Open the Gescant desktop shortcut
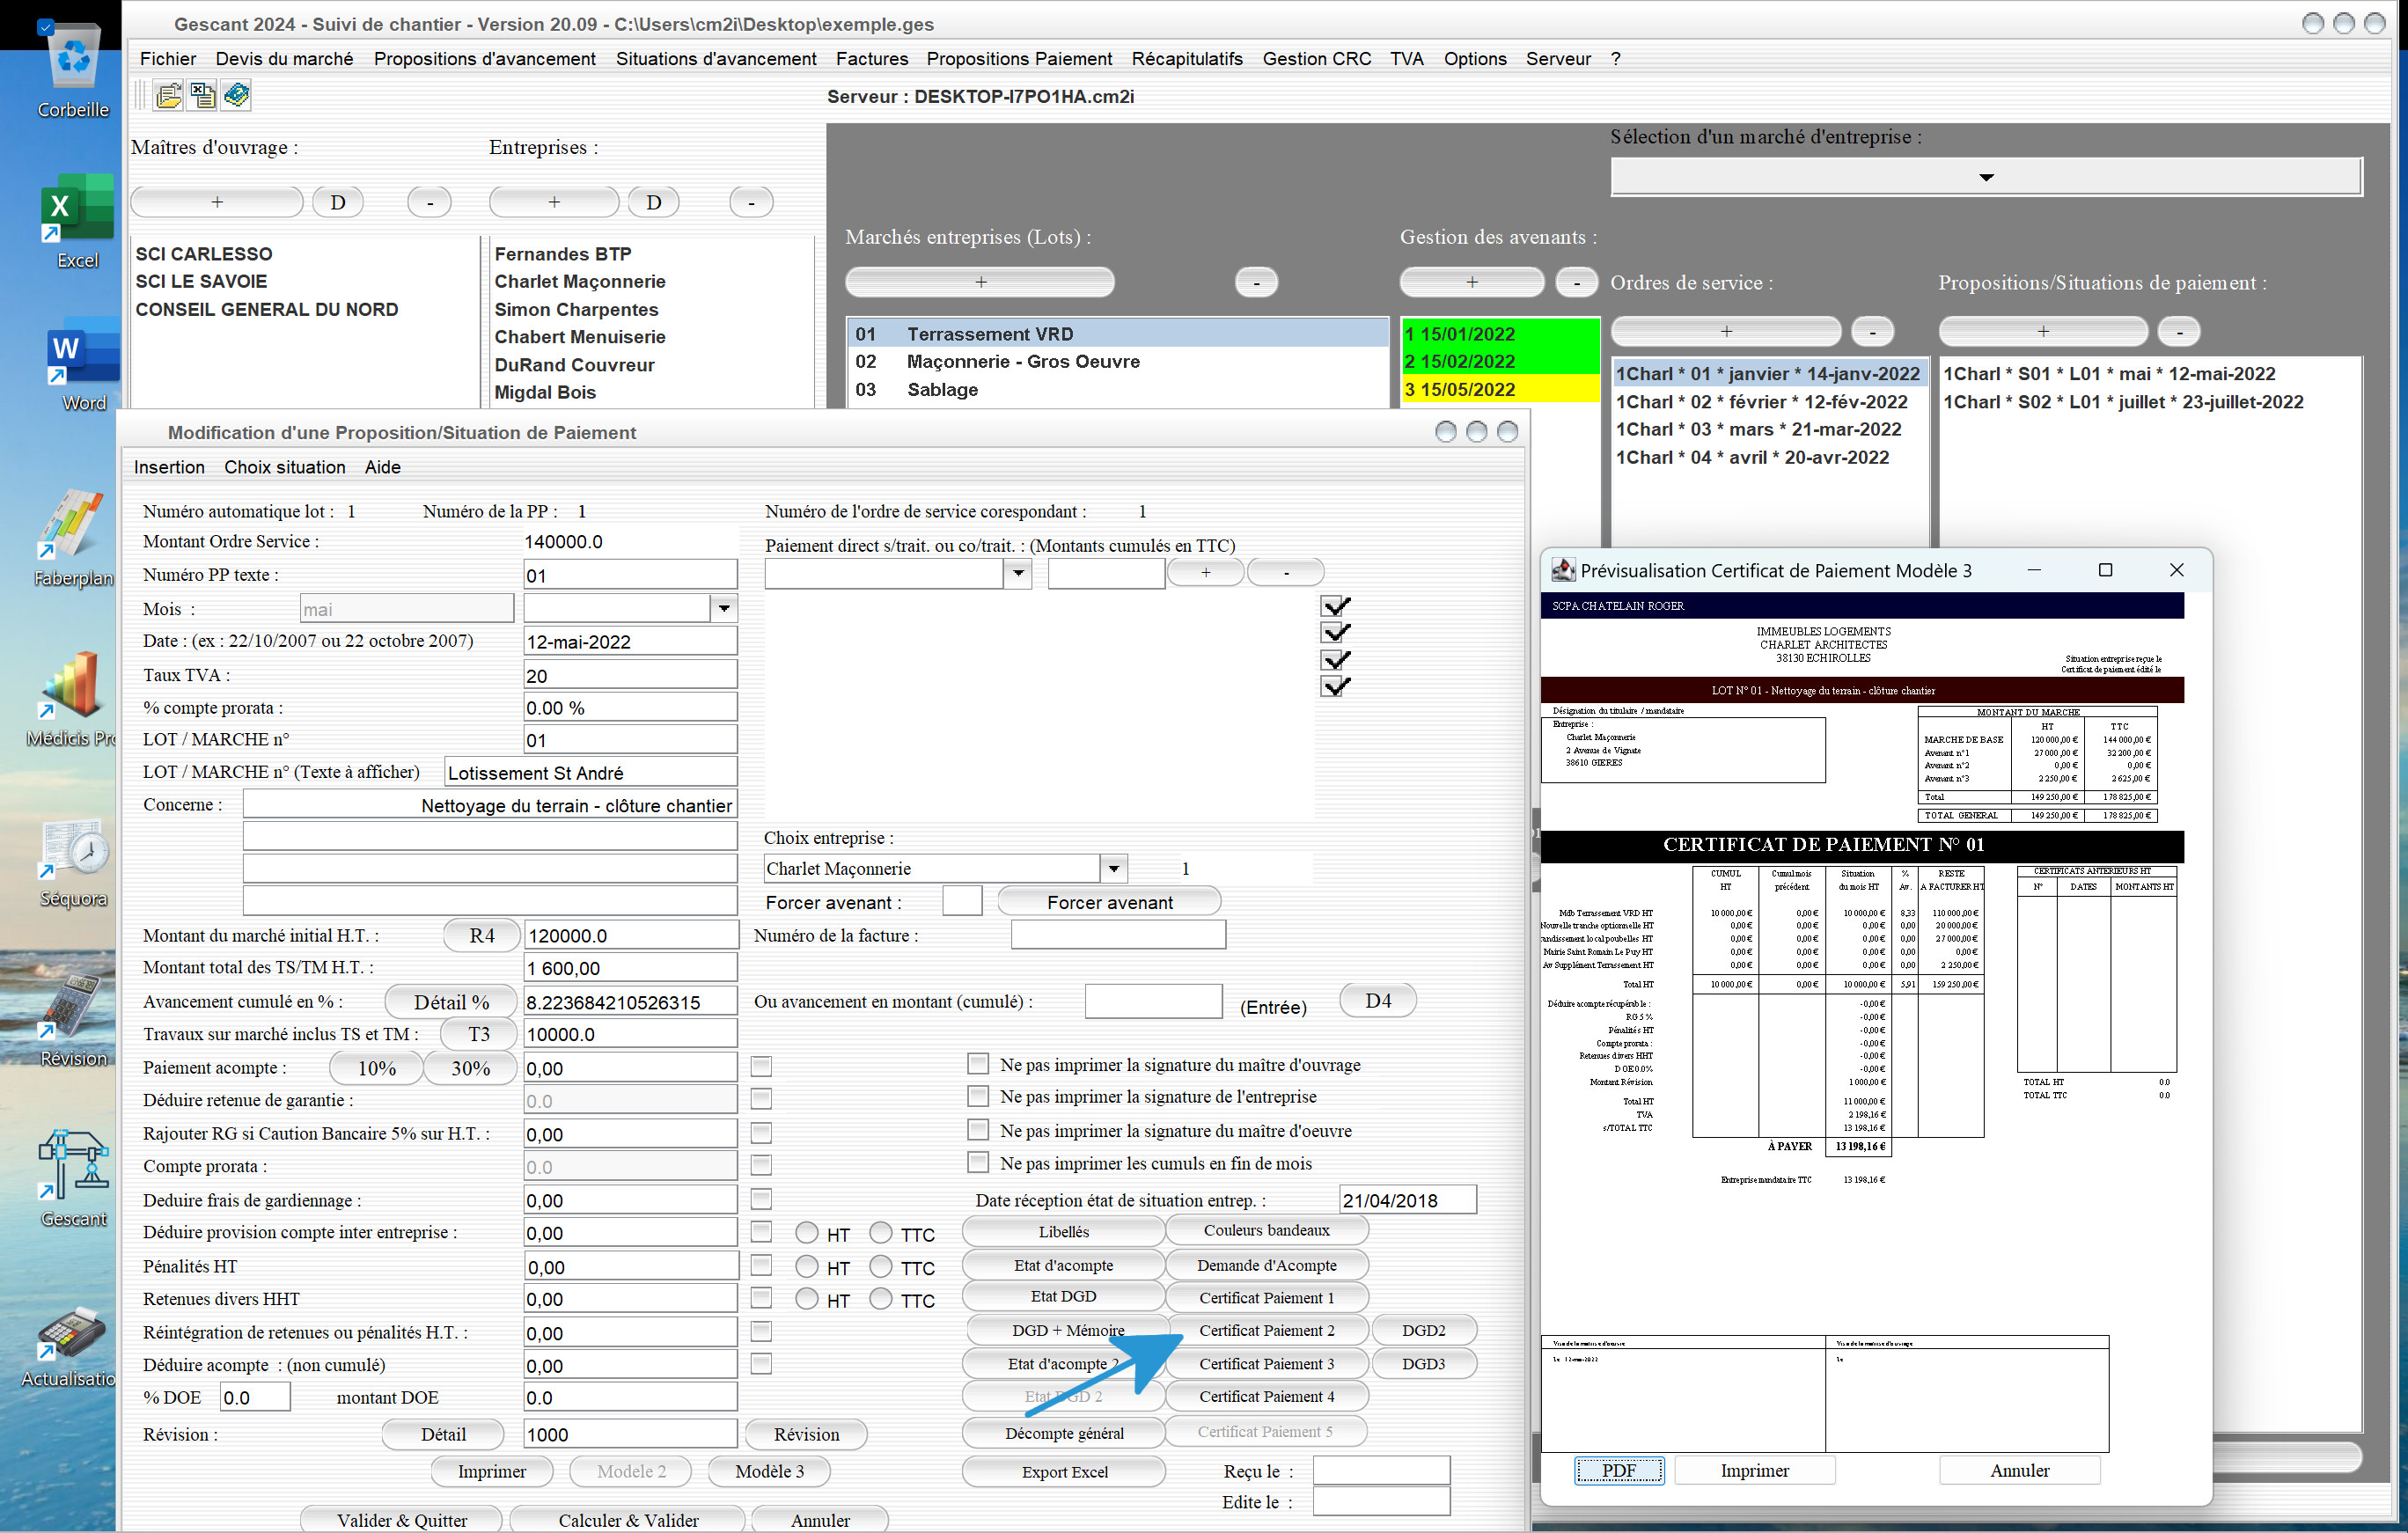Viewport: 2408px width, 1533px height. (73, 1180)
